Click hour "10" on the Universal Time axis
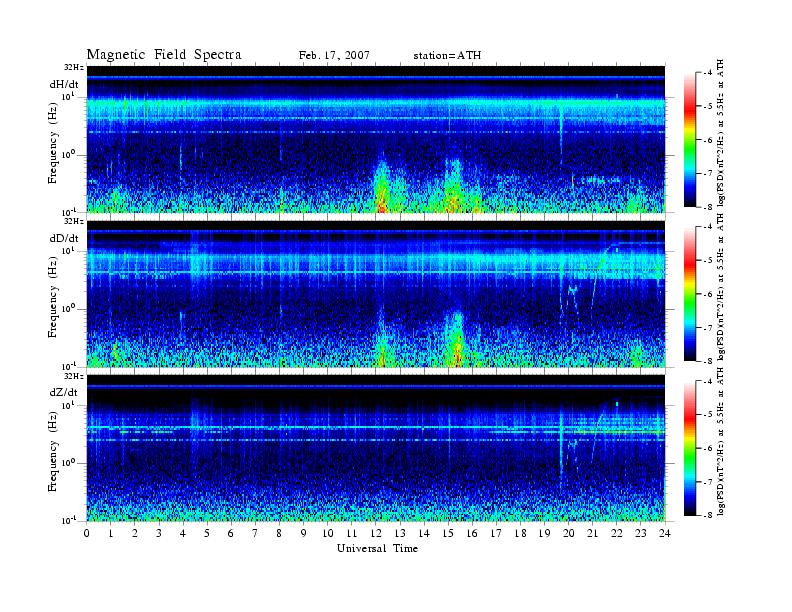This screenshot has width=792, height=612. coord(328,533)
